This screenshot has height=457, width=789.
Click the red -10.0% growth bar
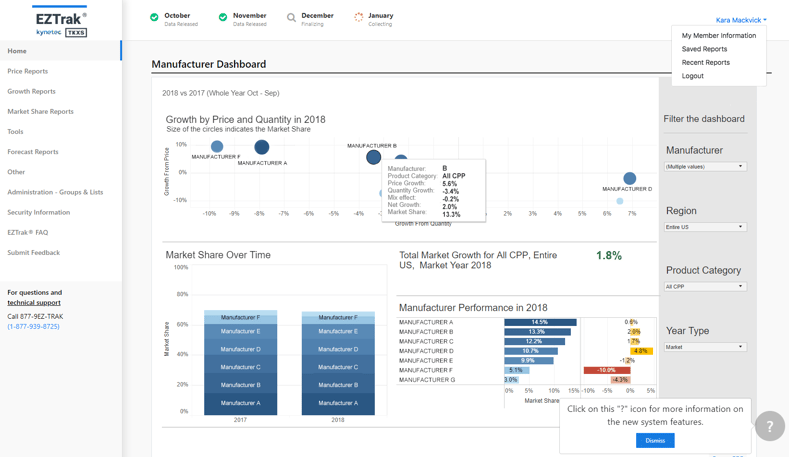point(606,370)
